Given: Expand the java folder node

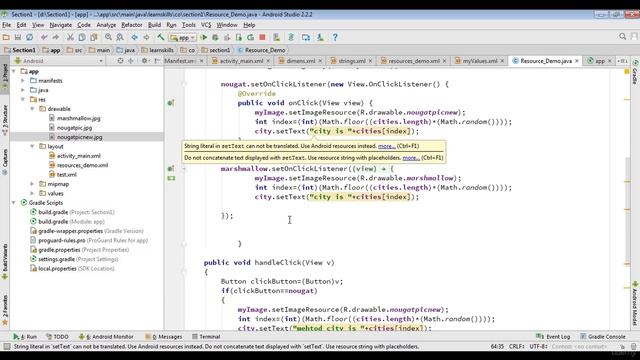Looking at the screenshot, I should point(23,90).
